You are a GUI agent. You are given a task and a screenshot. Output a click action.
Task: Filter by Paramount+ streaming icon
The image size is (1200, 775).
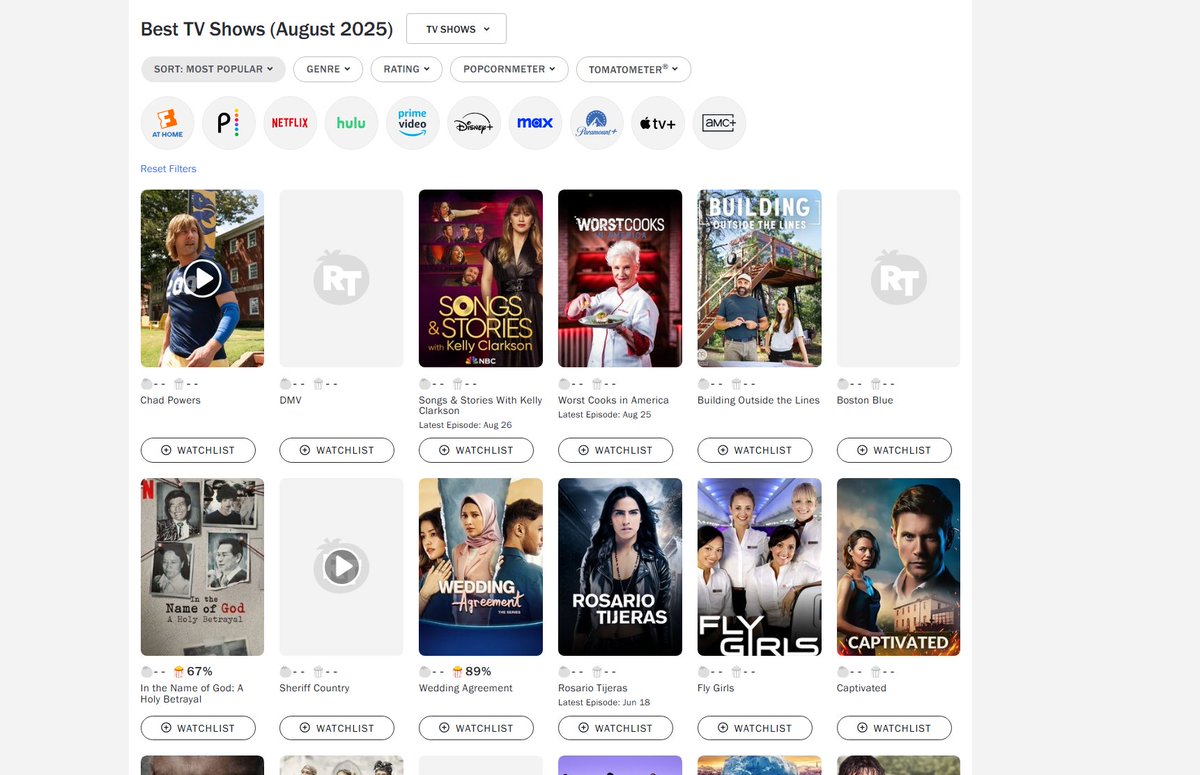(x=597, y=123)
